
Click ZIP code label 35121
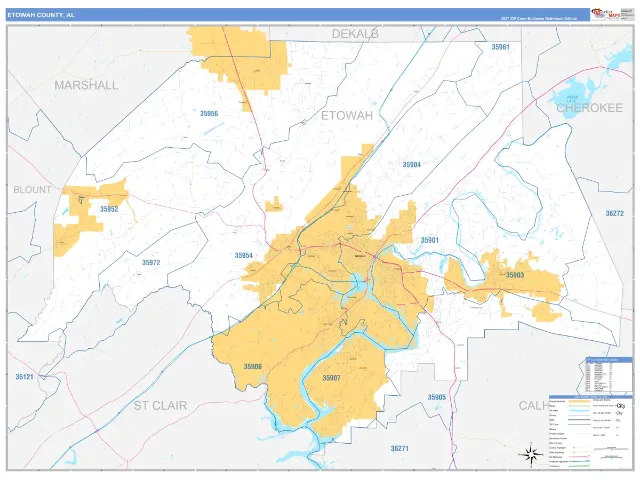tap(24, 377)
